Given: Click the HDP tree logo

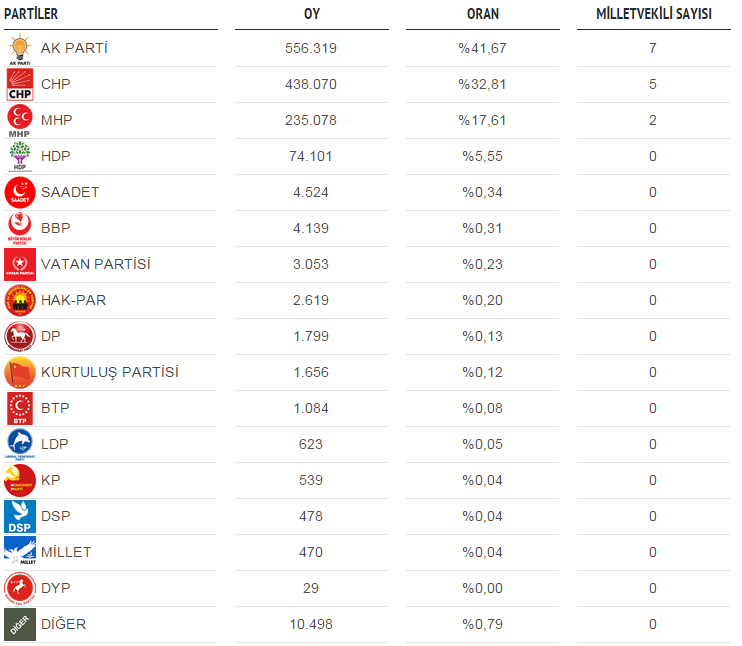Looking at the screenshot, I should 20,156.
